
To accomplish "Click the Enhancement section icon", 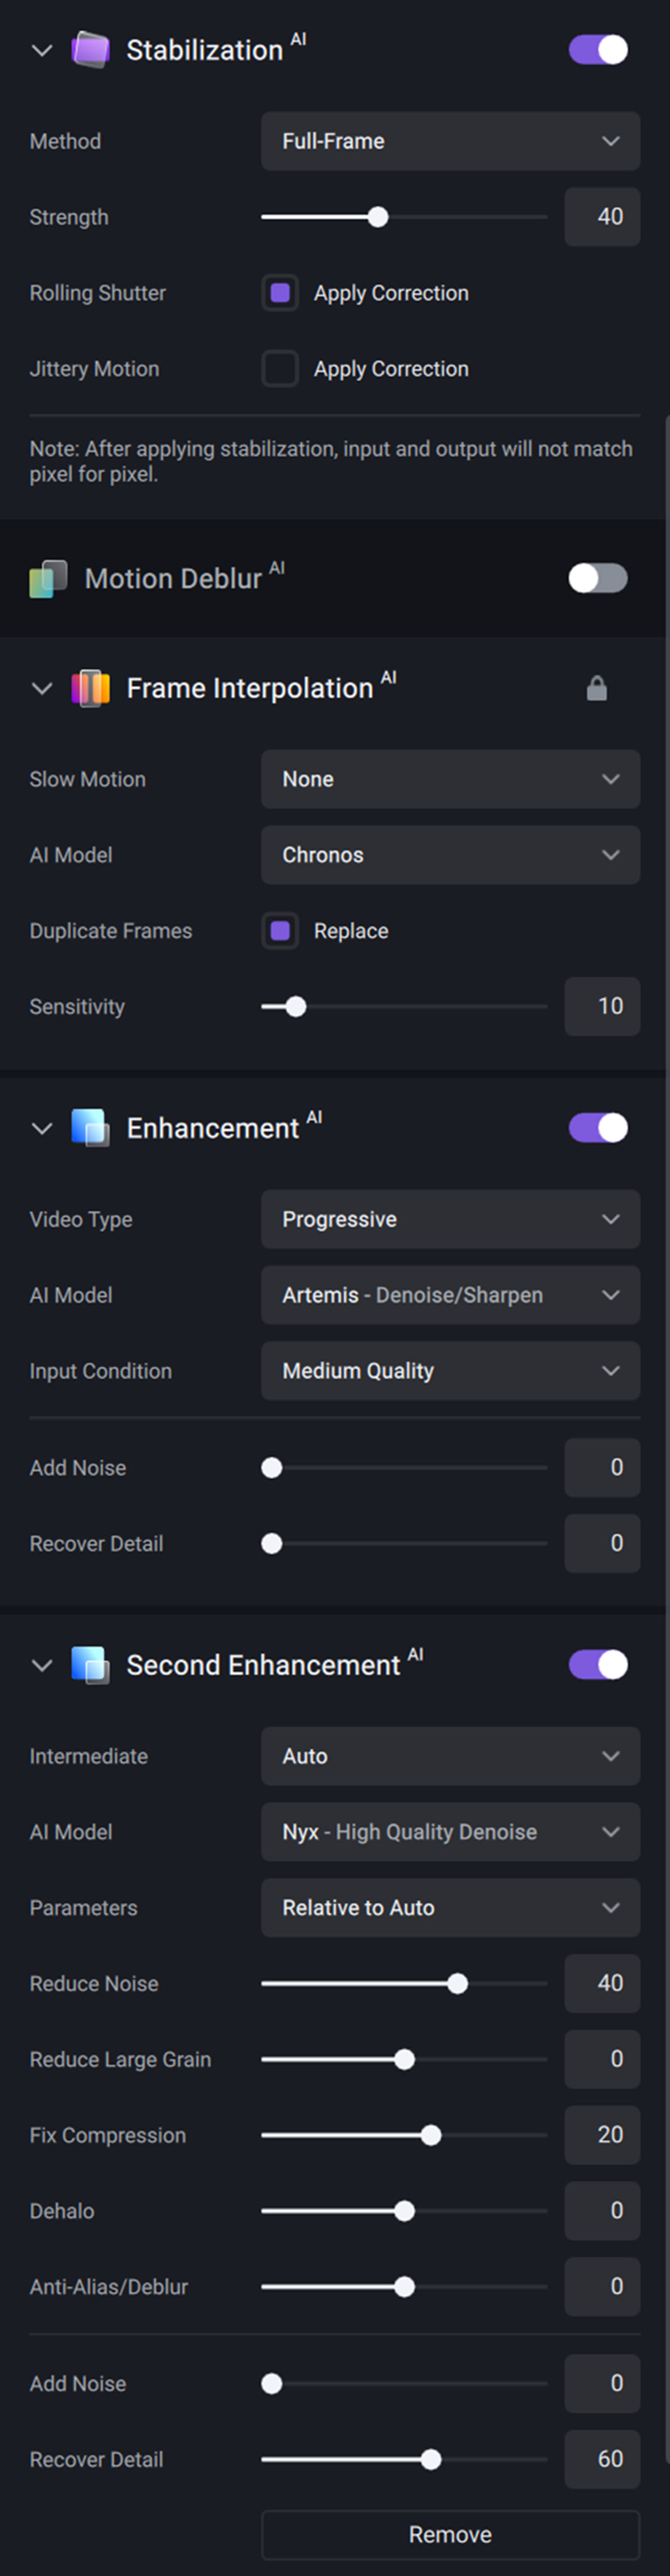I will pyautogui.click(x=90, y=1128).
